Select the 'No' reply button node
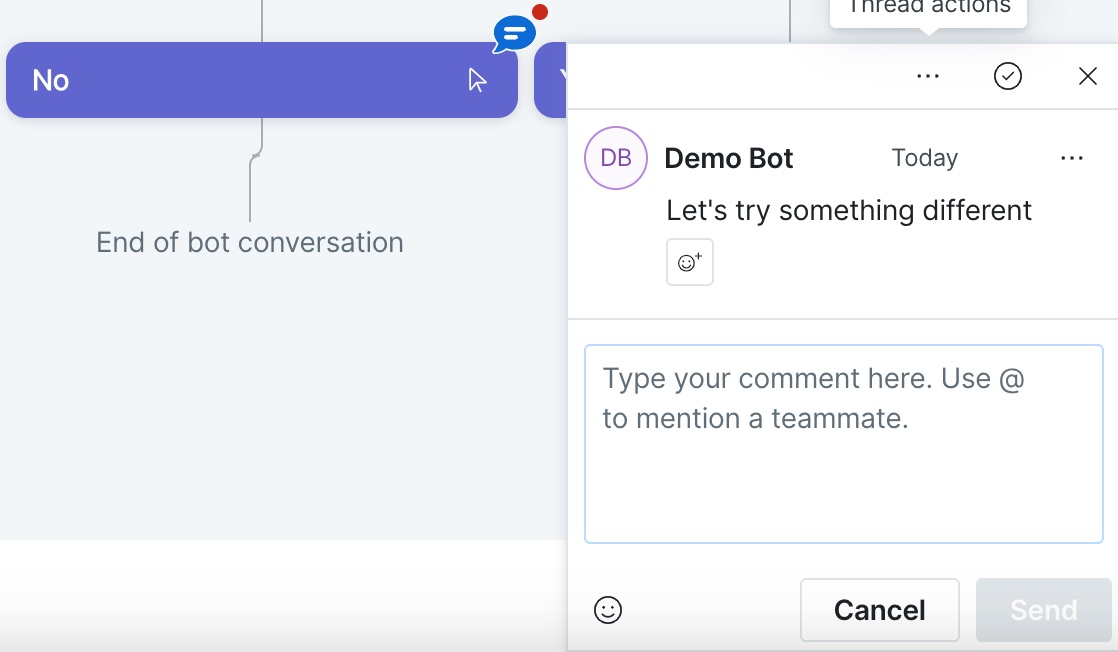This screenshot has width=1118, height=652. [x=262, y=80]
